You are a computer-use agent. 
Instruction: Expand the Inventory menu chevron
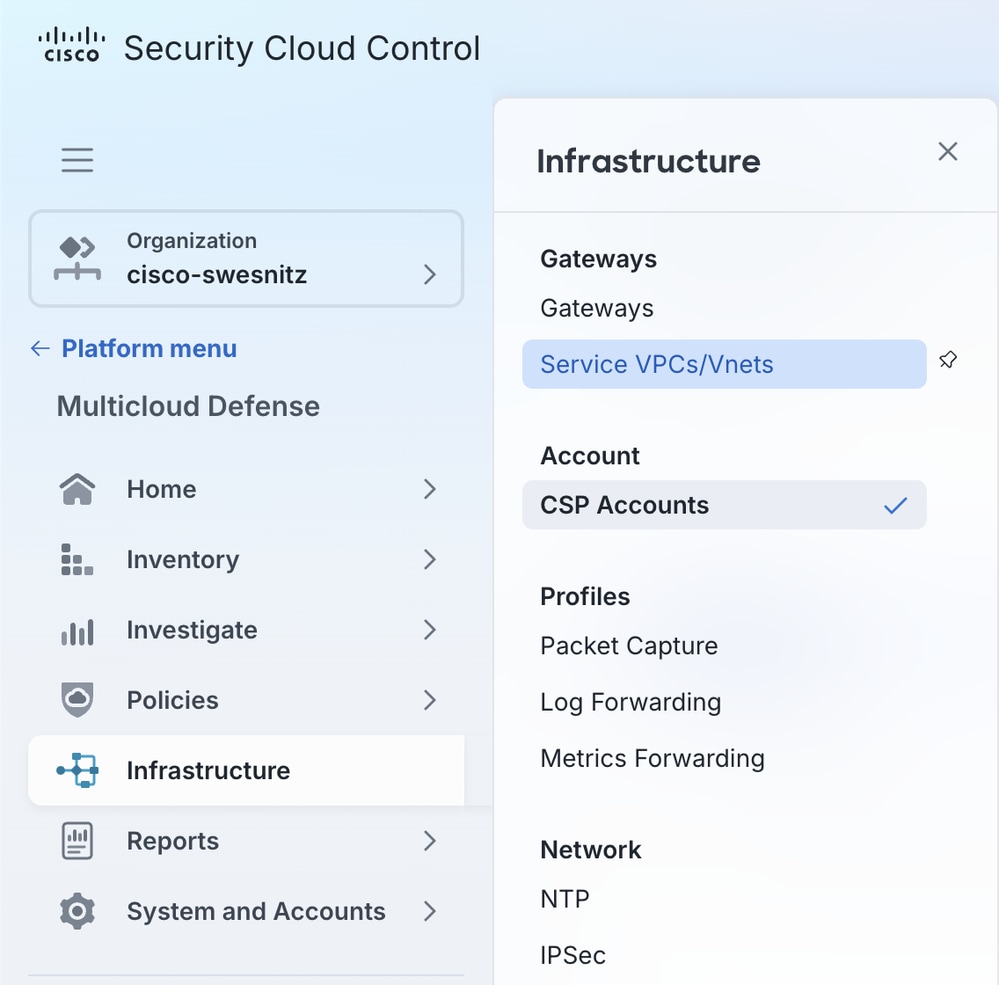click(430, 559)
